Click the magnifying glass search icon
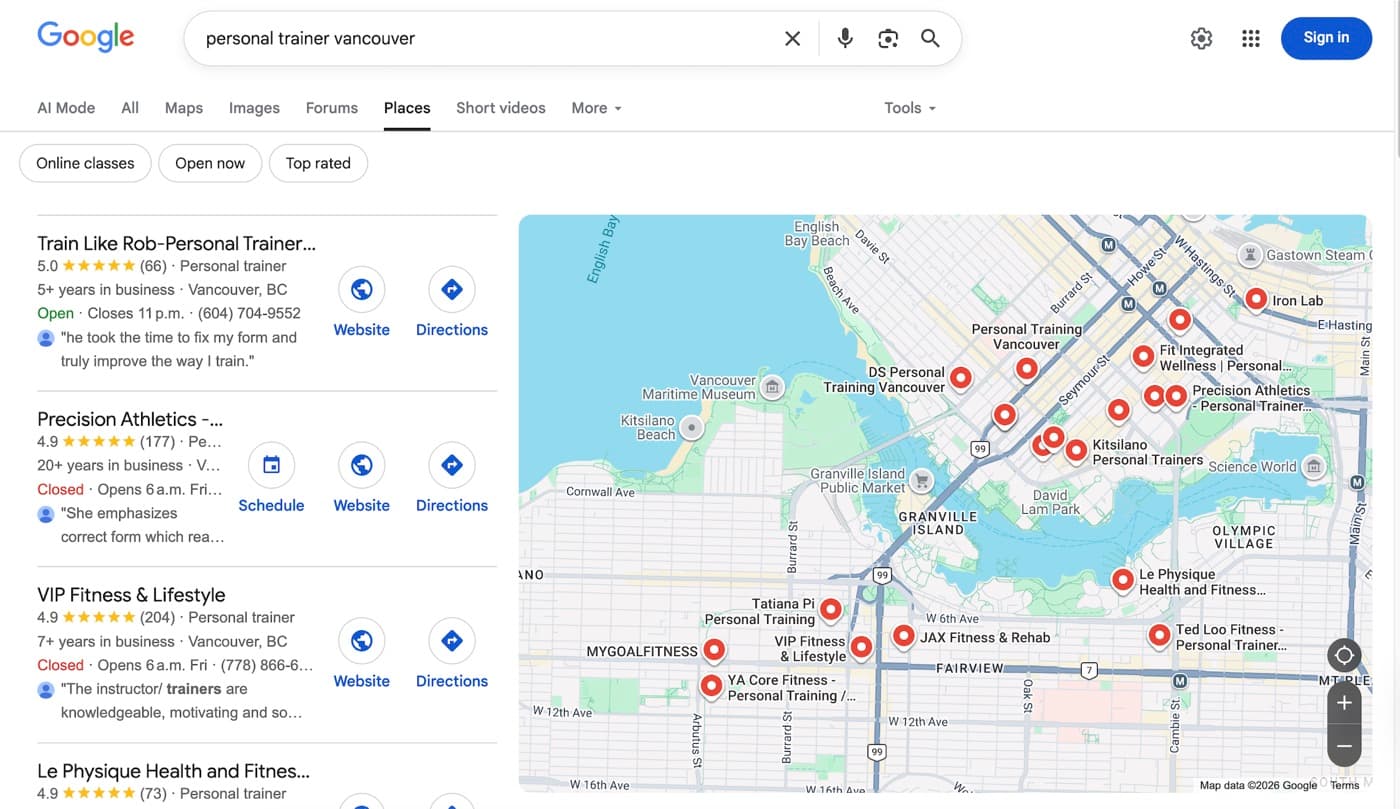The height and width of the screenshot is (809, 1400). 930,39
